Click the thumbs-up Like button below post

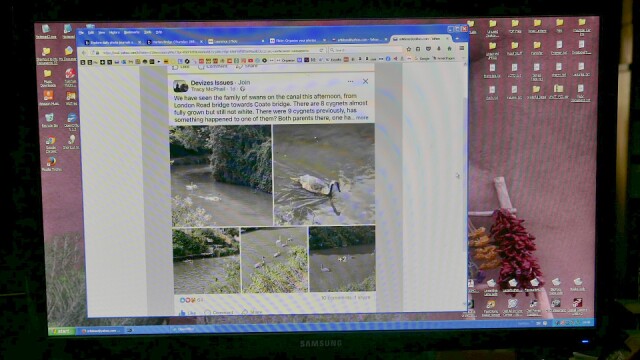pyautogui.click(x=187, y=313)
